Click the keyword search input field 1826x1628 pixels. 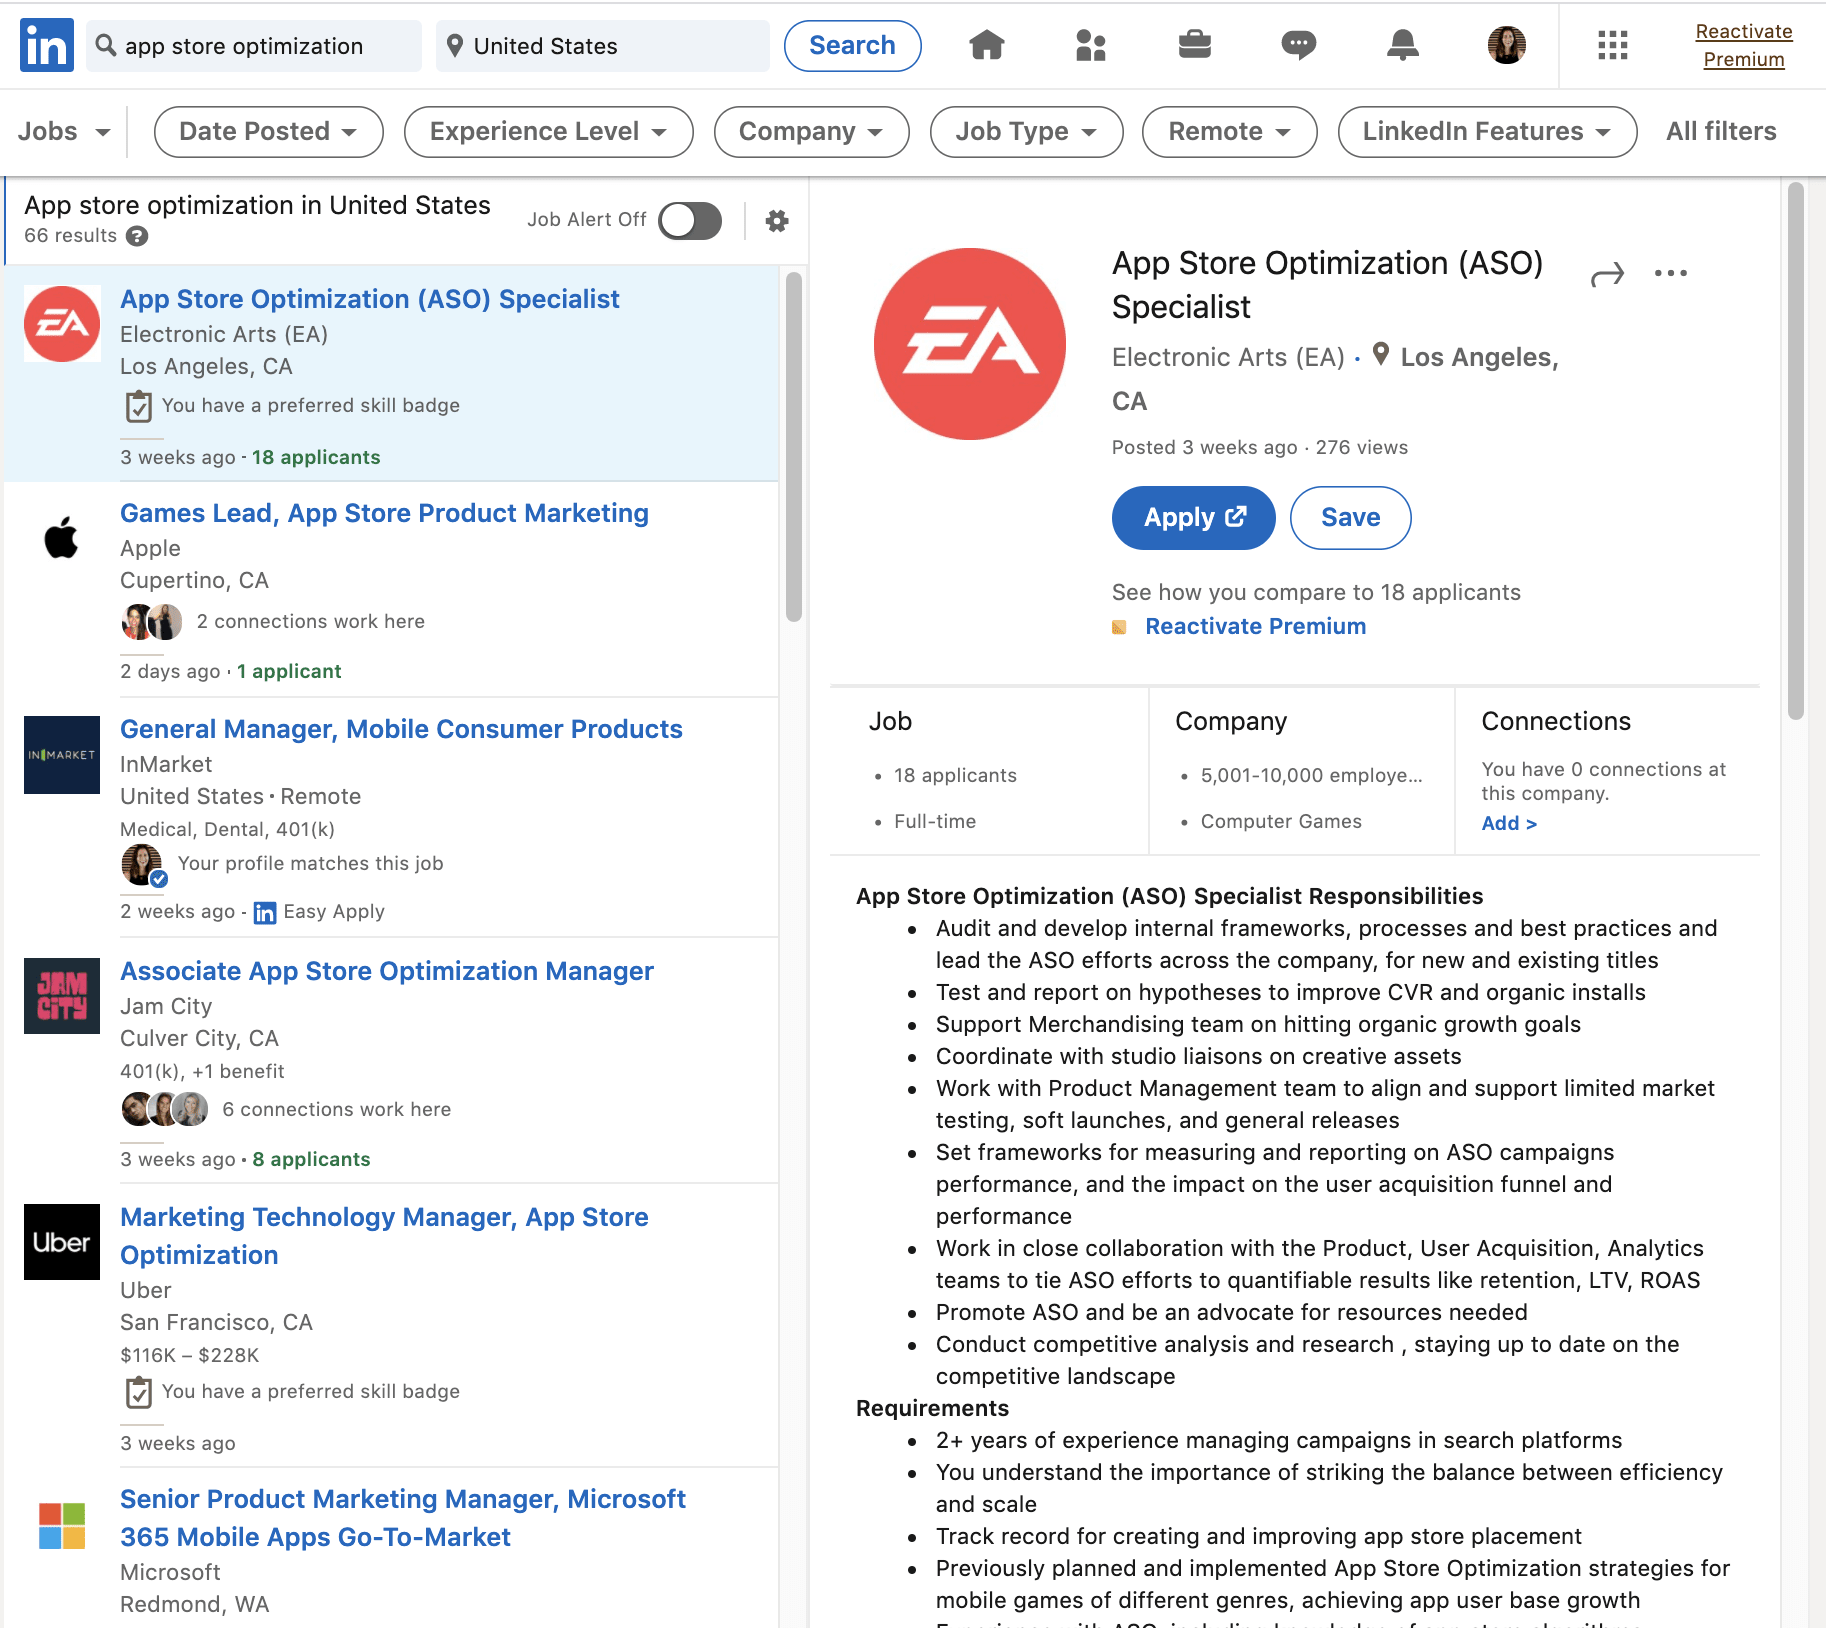254,46
